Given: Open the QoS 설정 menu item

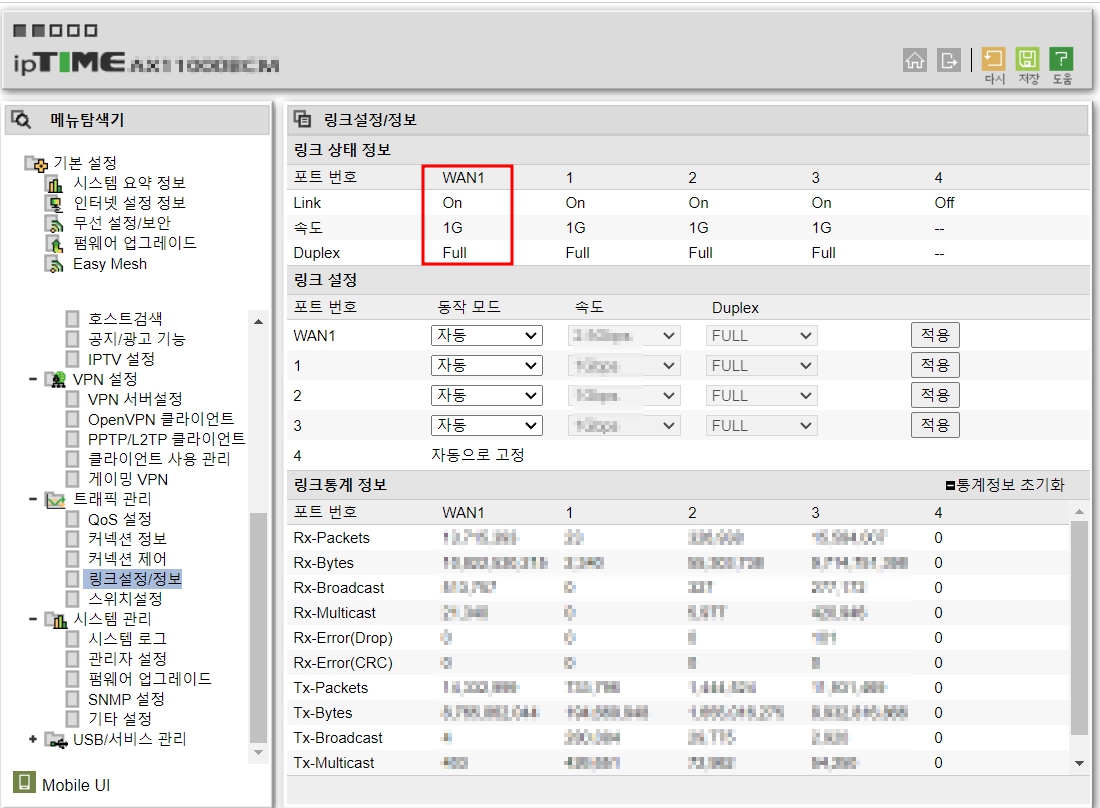Looking at the screenshot, I should pos(119,520).
